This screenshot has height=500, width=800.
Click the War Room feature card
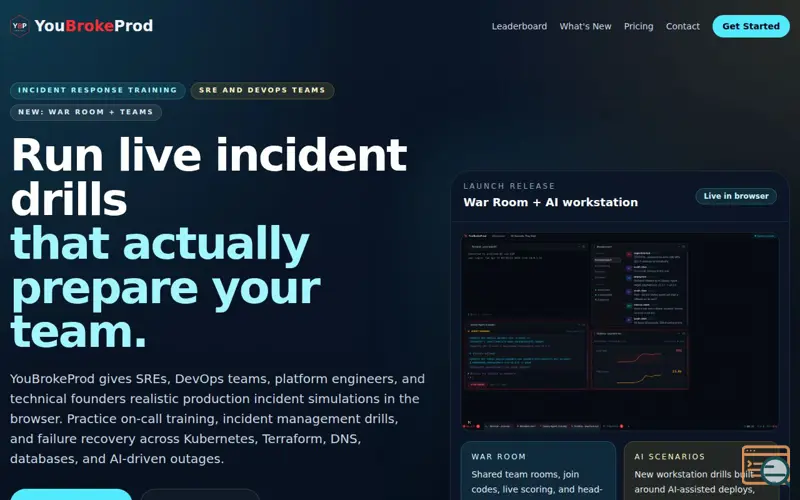[538, 471]
